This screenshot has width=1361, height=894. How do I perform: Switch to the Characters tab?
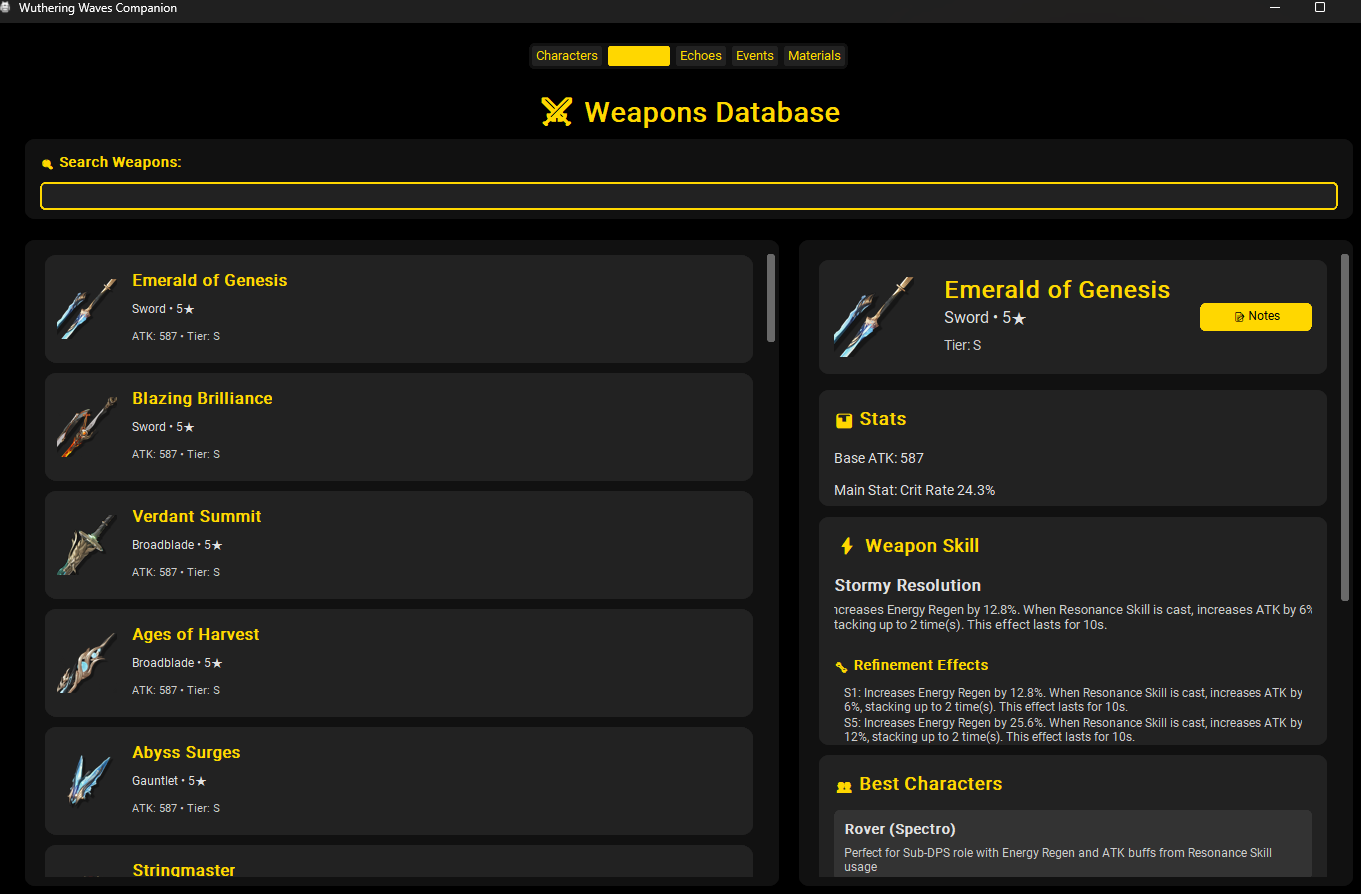[x=566, y=56]
